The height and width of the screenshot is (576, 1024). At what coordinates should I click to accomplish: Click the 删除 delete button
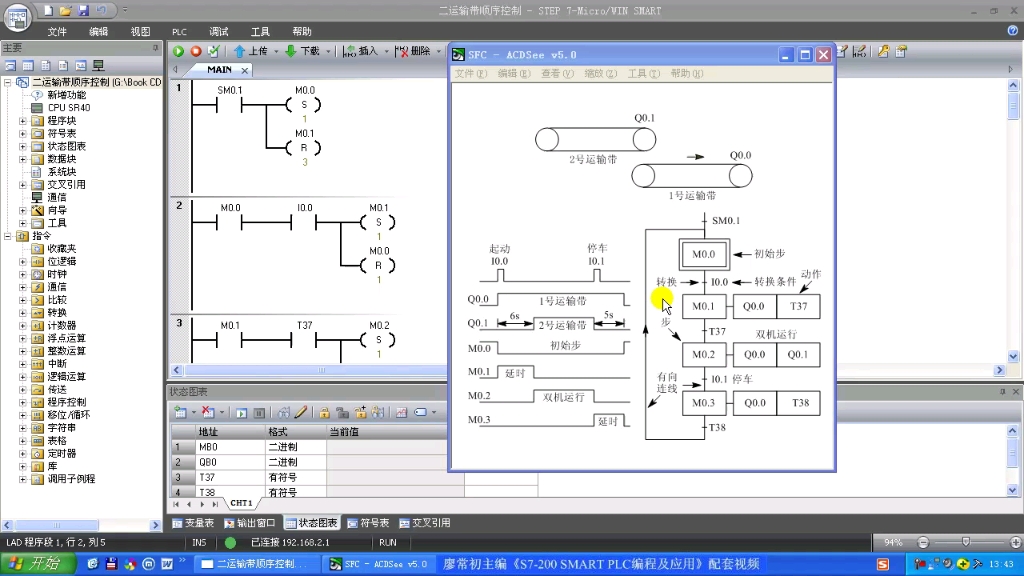pos(413,51)
